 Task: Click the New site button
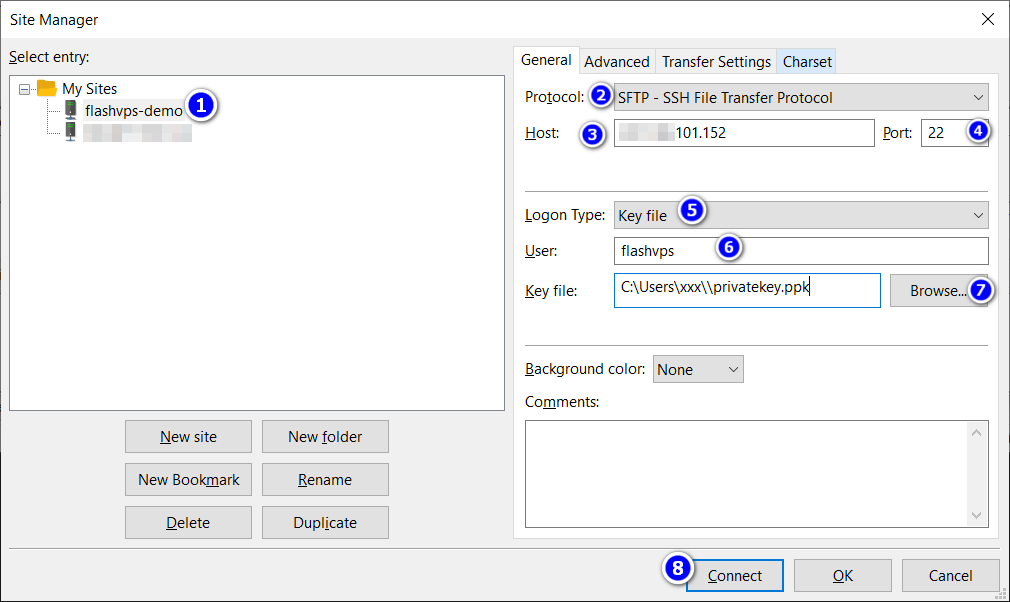188,437
